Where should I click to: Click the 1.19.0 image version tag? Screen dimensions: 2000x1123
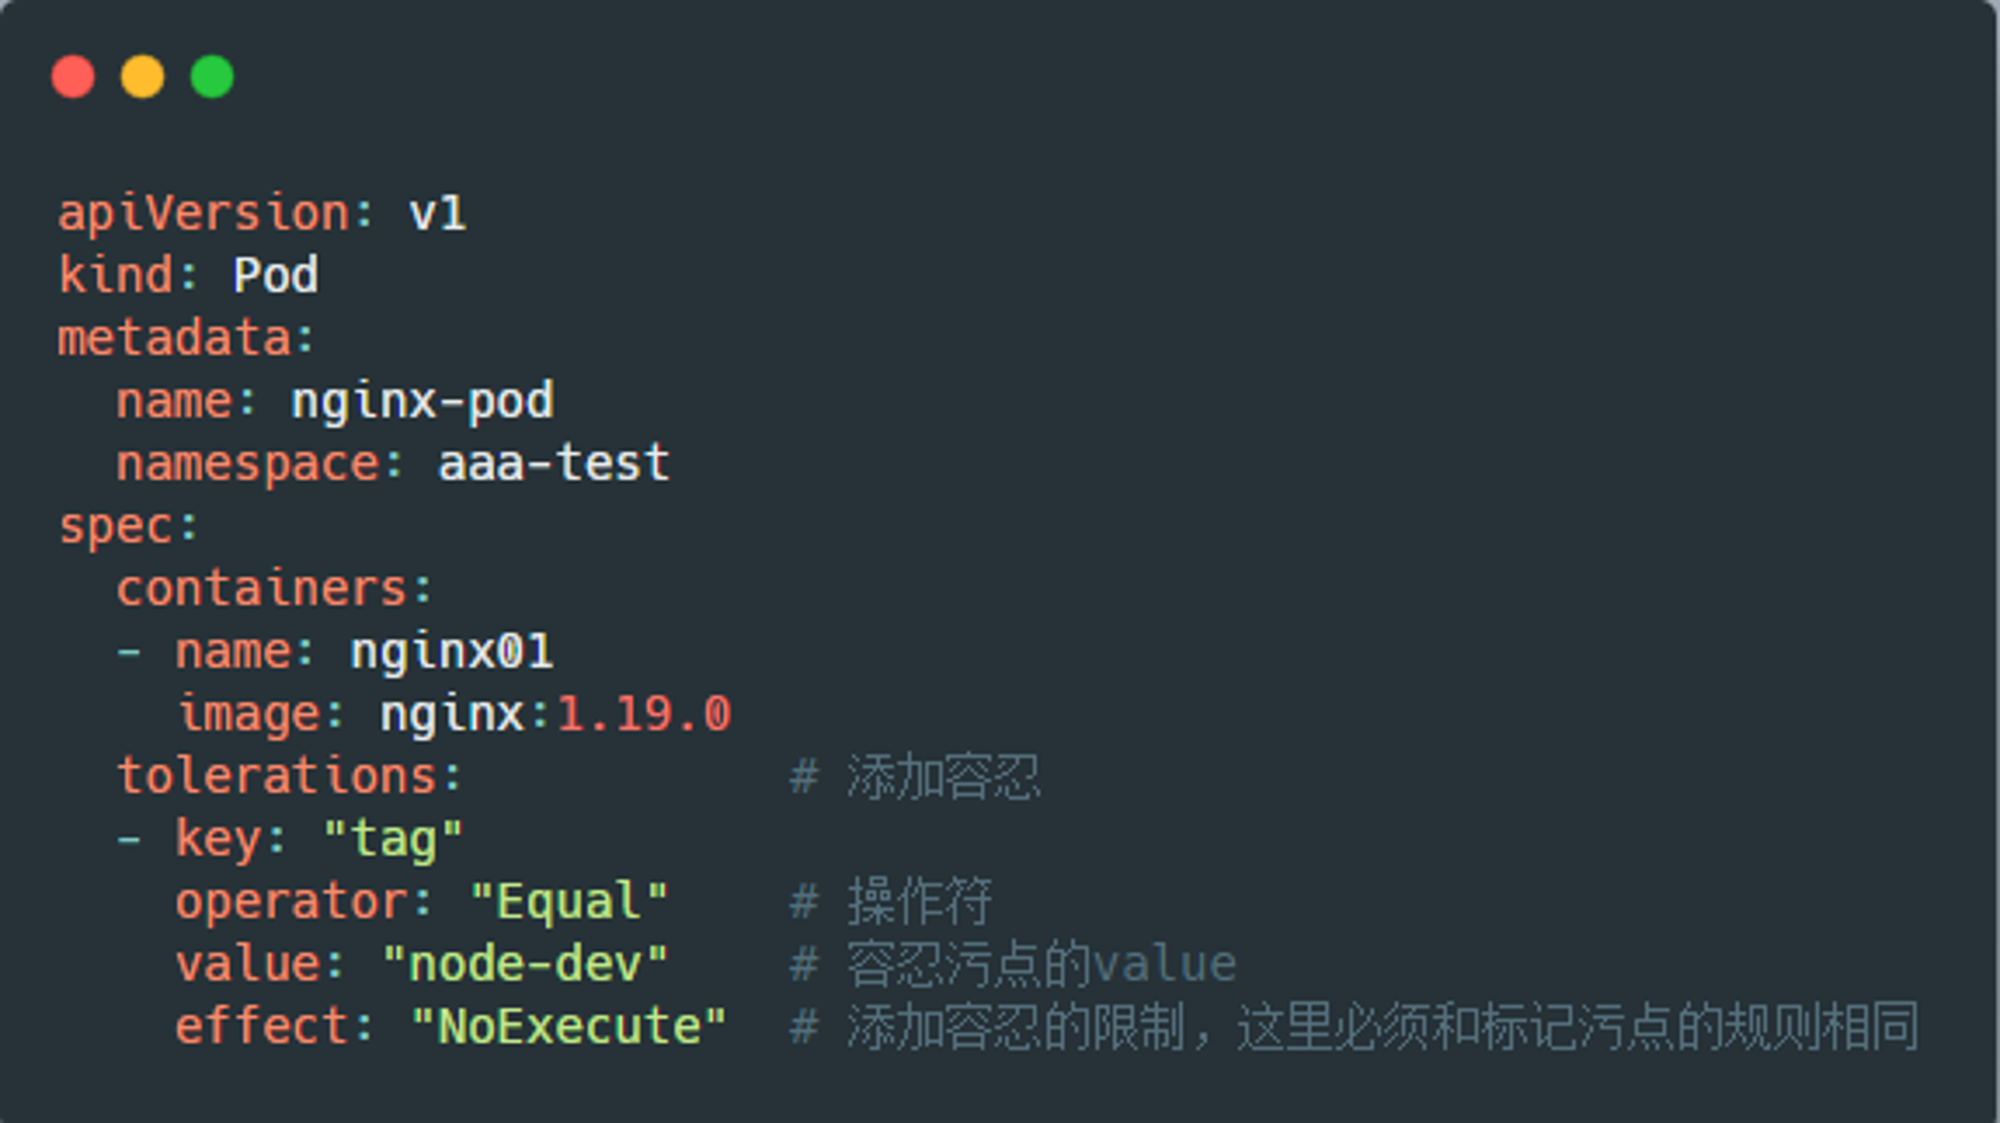(644, 714)
